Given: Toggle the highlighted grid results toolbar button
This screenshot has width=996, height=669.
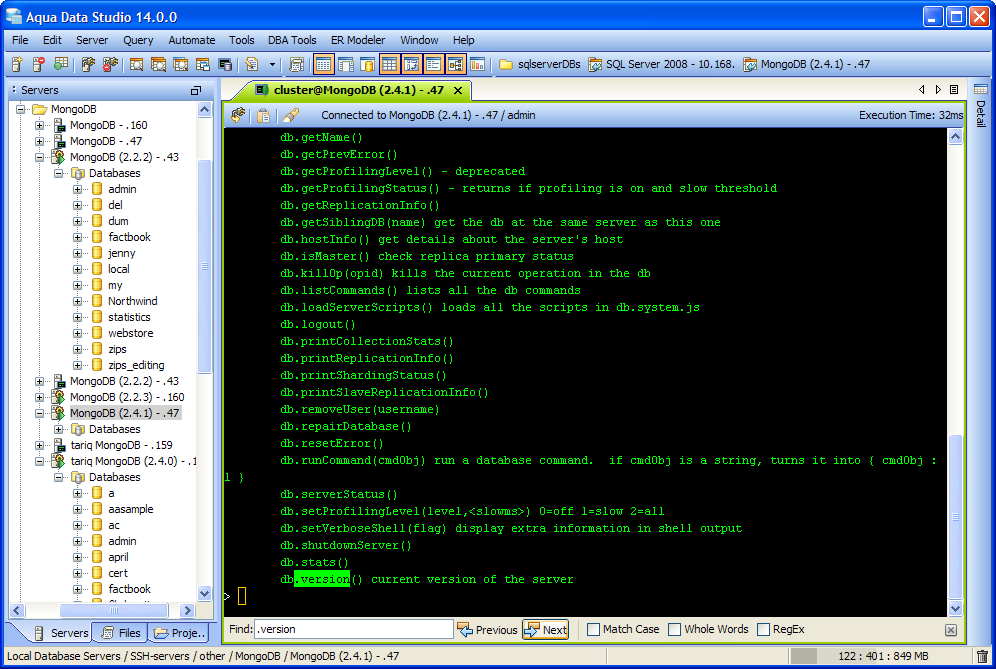Looking at the screenshot, I should 389,64.
